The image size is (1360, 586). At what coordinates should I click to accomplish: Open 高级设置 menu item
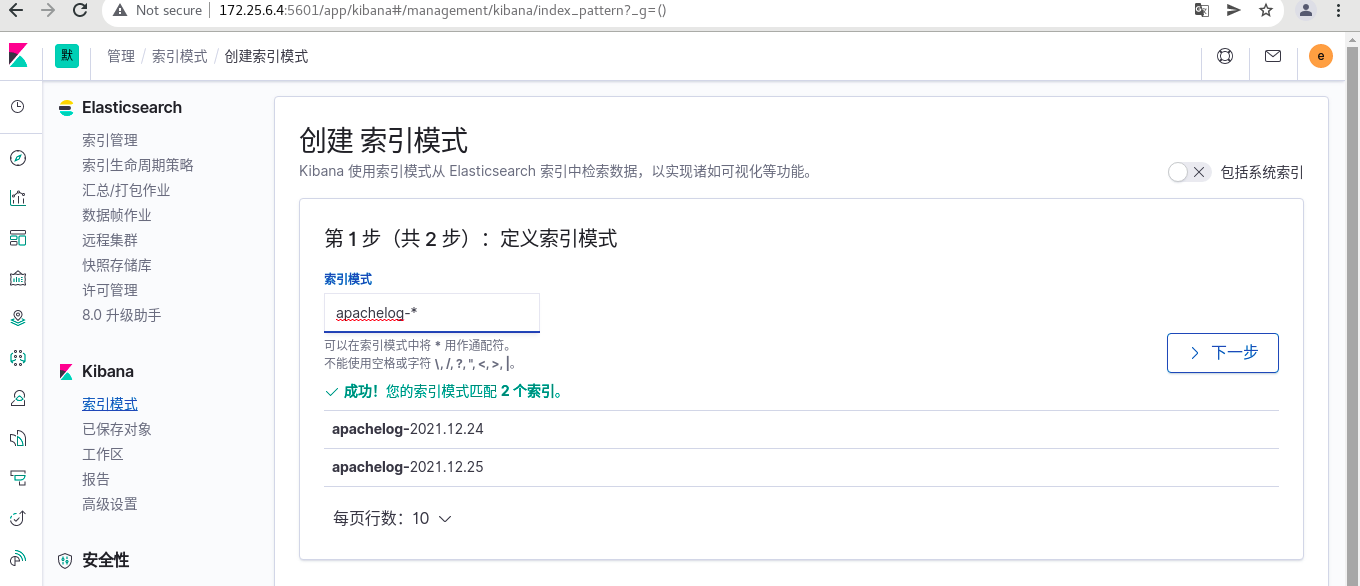pyautogui.click(x=110, y=504)
